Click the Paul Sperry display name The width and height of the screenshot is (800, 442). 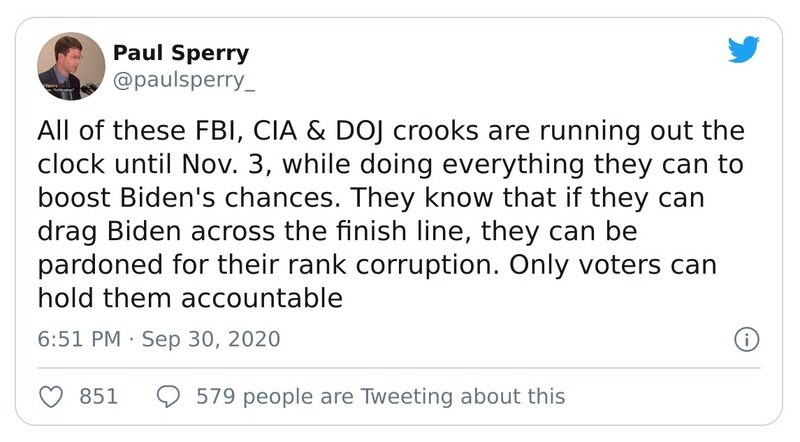tap(181, 53)
